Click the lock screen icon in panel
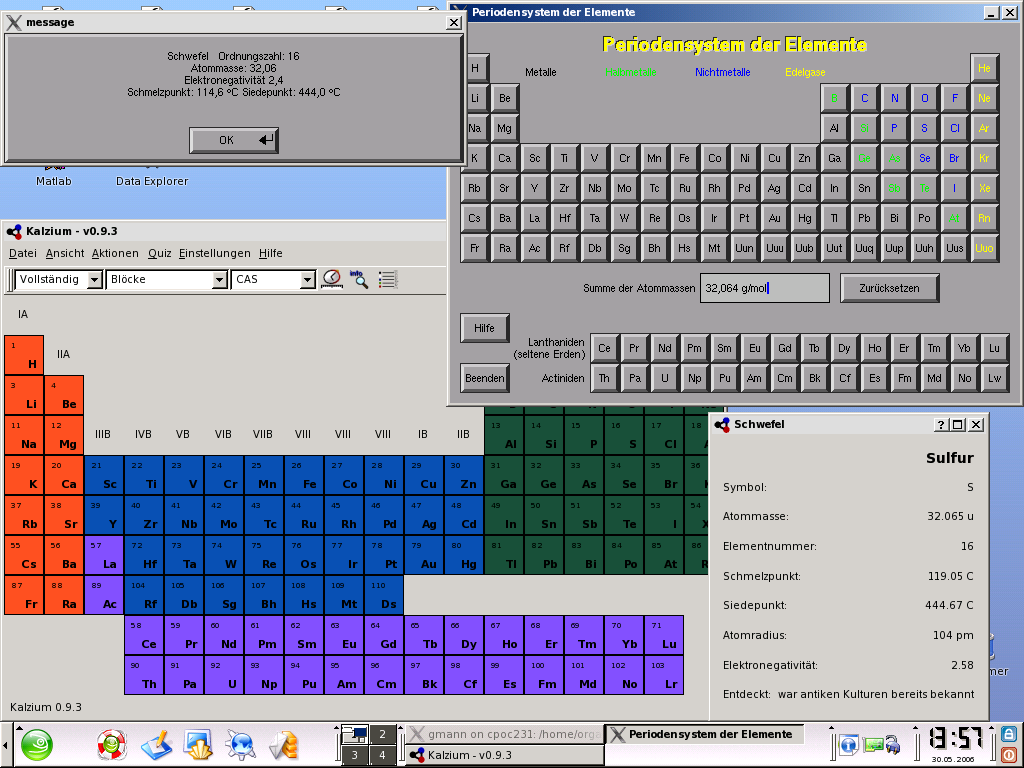The width and height of the screenshot is (1024, 768). pyautogui.click(x=1009, y=734)
